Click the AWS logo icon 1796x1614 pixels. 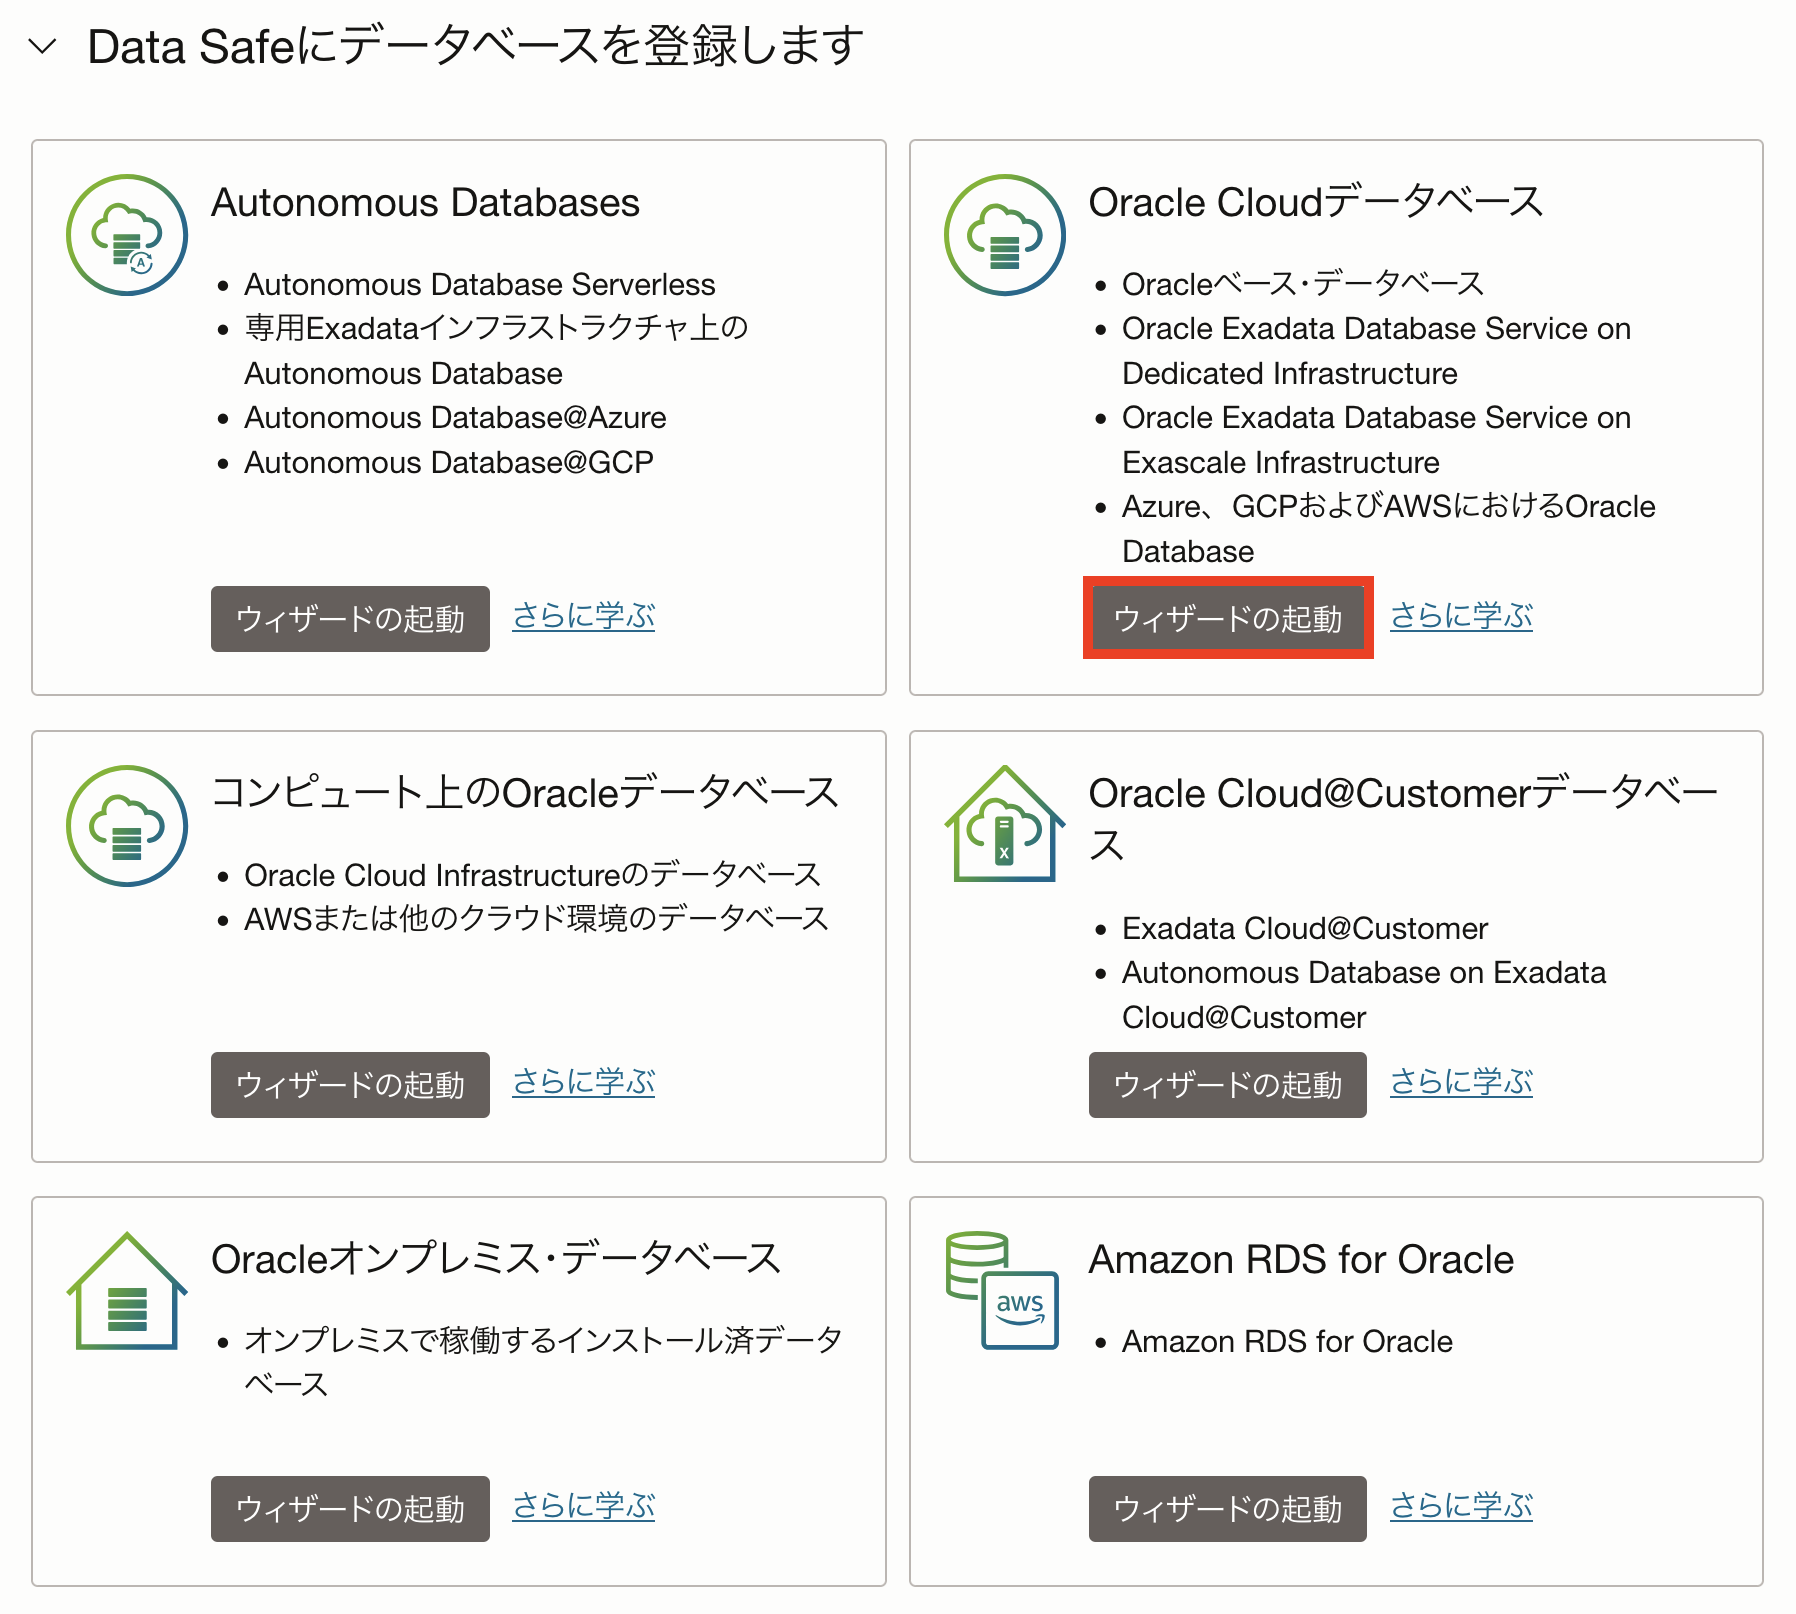click(x=1019, y=1310)
